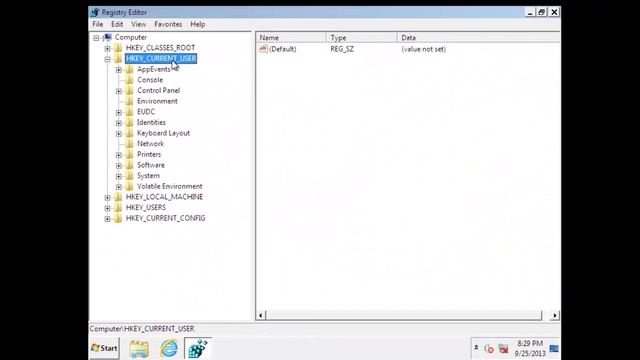Expand the AppEvents key
The height and width of the screenshot is (360, 640).
point(119,70)
